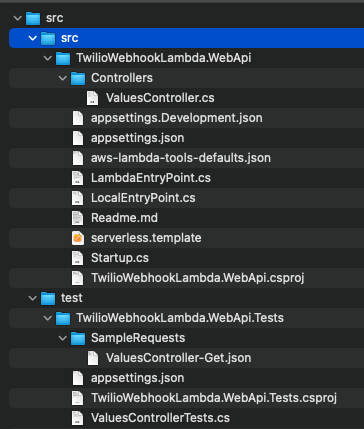Screen dimensions: 364x429
Task: Collapse TwilioWebhookLambda.WebApi folder chevron
Action: pos(48,58)
